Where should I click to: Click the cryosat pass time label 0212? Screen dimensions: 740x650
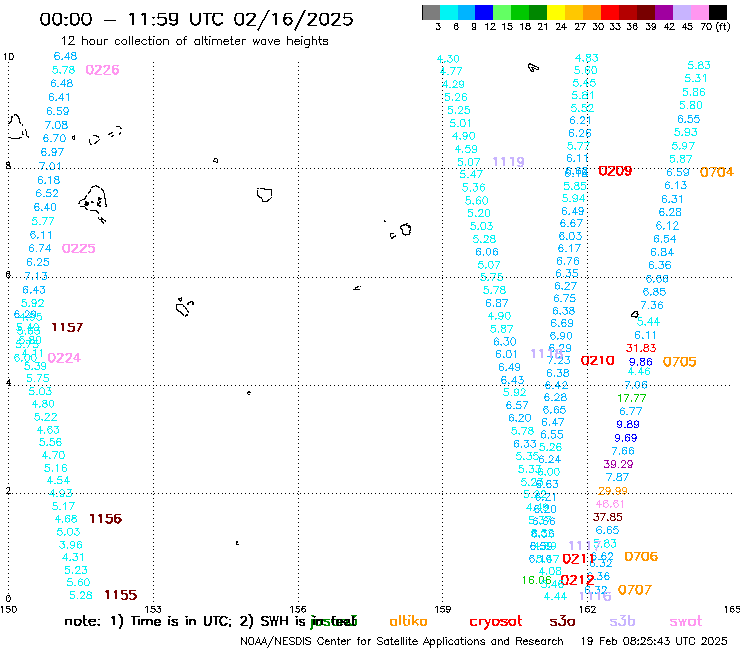click(577, 580)
